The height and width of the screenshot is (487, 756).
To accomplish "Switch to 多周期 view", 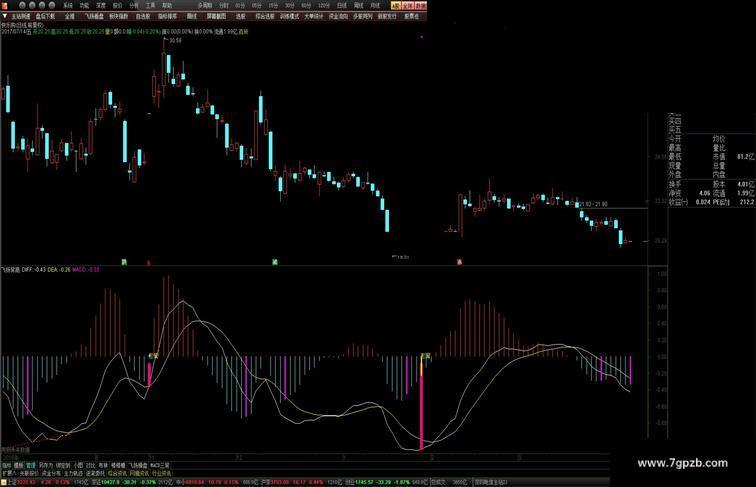I will pos(205,5).
